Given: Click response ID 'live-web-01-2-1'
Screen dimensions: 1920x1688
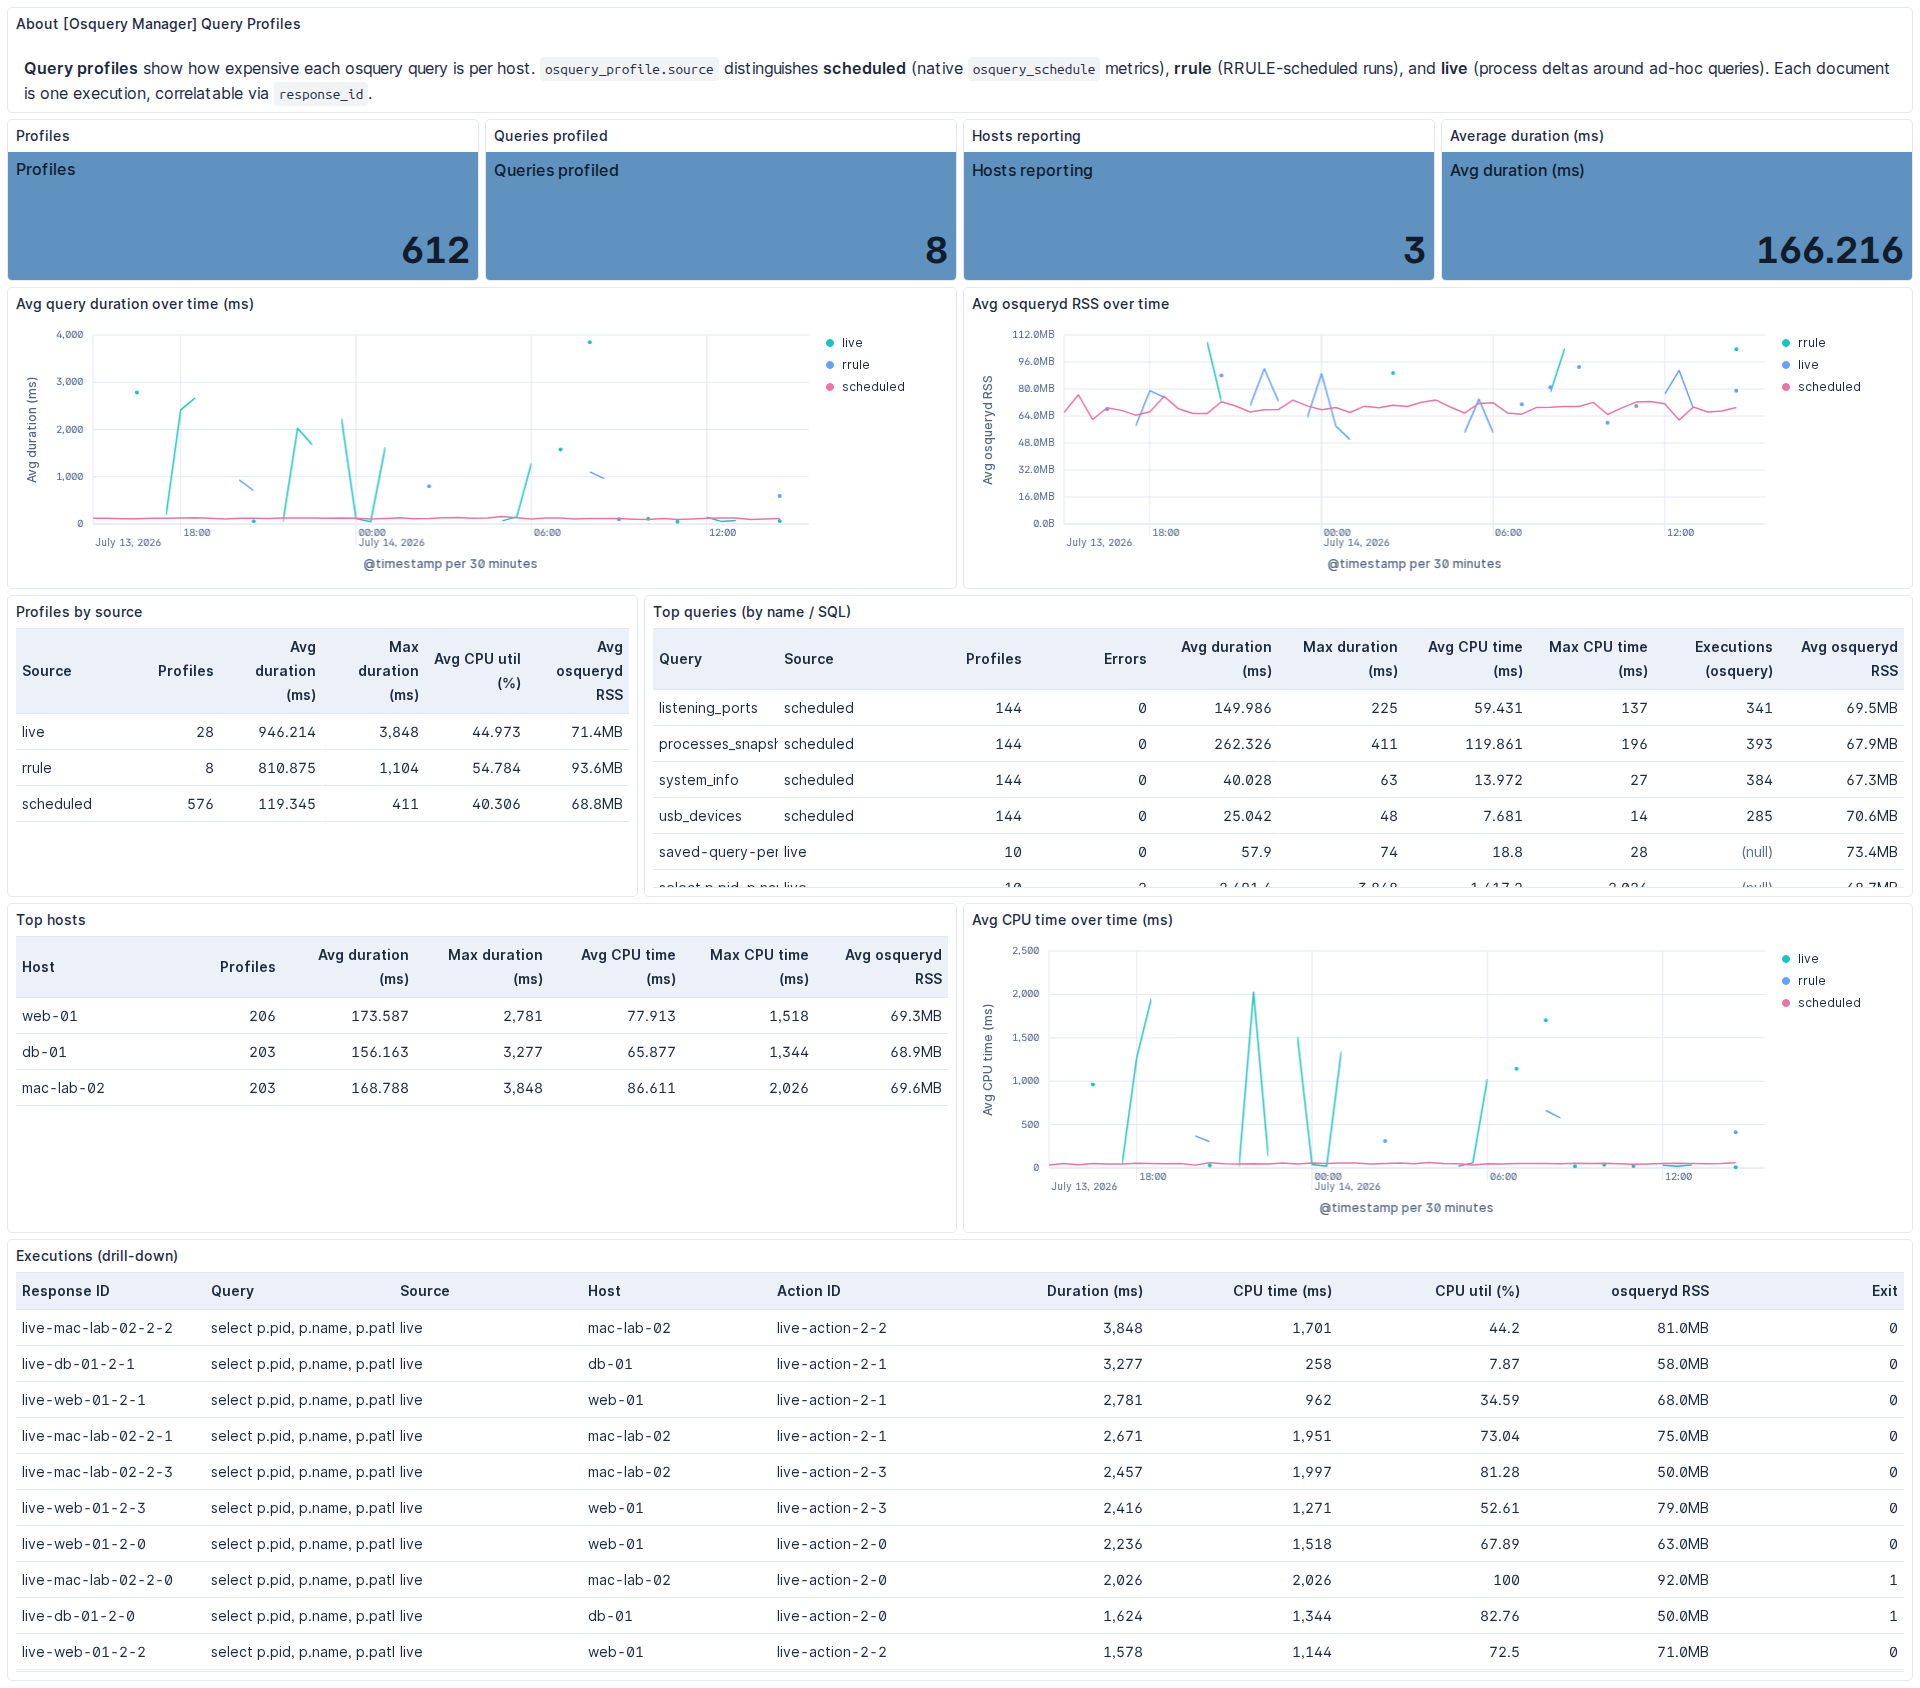Looking at the screenshot, I should 84,1400.
